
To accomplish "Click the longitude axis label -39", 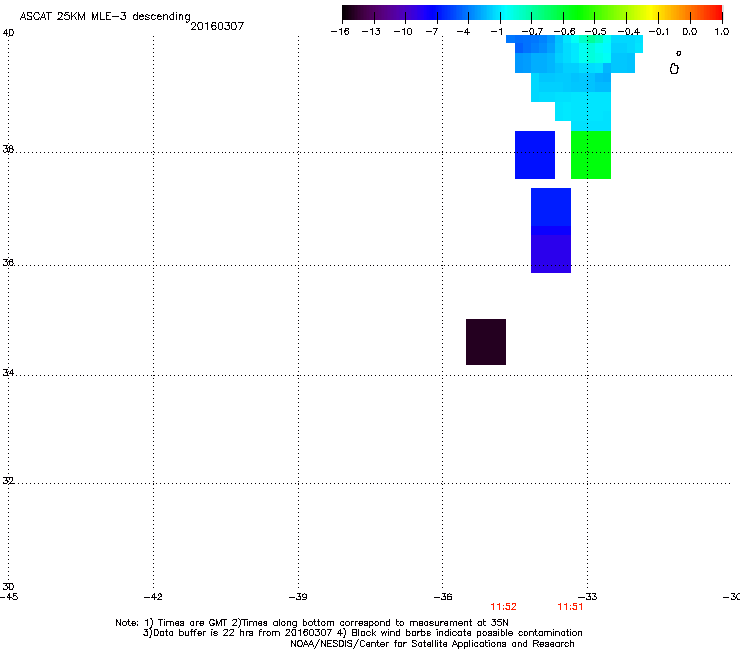I will (x=298, y=597).
